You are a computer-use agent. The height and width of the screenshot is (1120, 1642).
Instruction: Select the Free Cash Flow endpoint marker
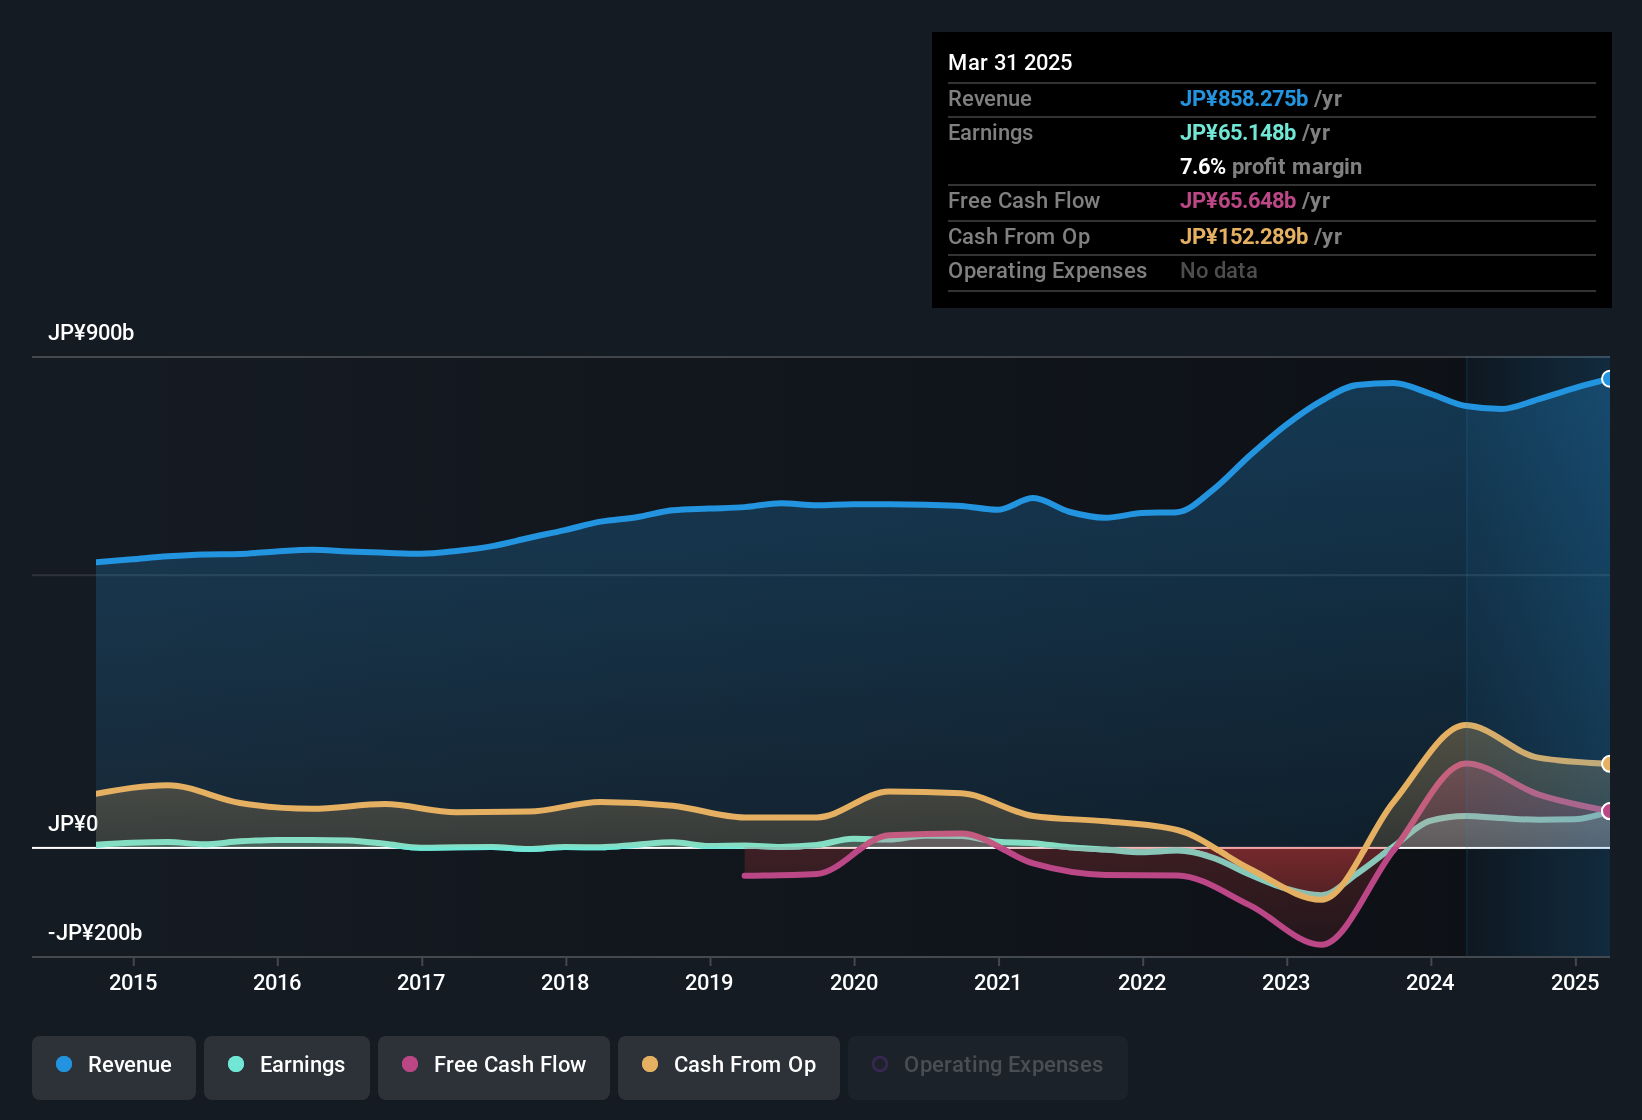click(1607, 811)
